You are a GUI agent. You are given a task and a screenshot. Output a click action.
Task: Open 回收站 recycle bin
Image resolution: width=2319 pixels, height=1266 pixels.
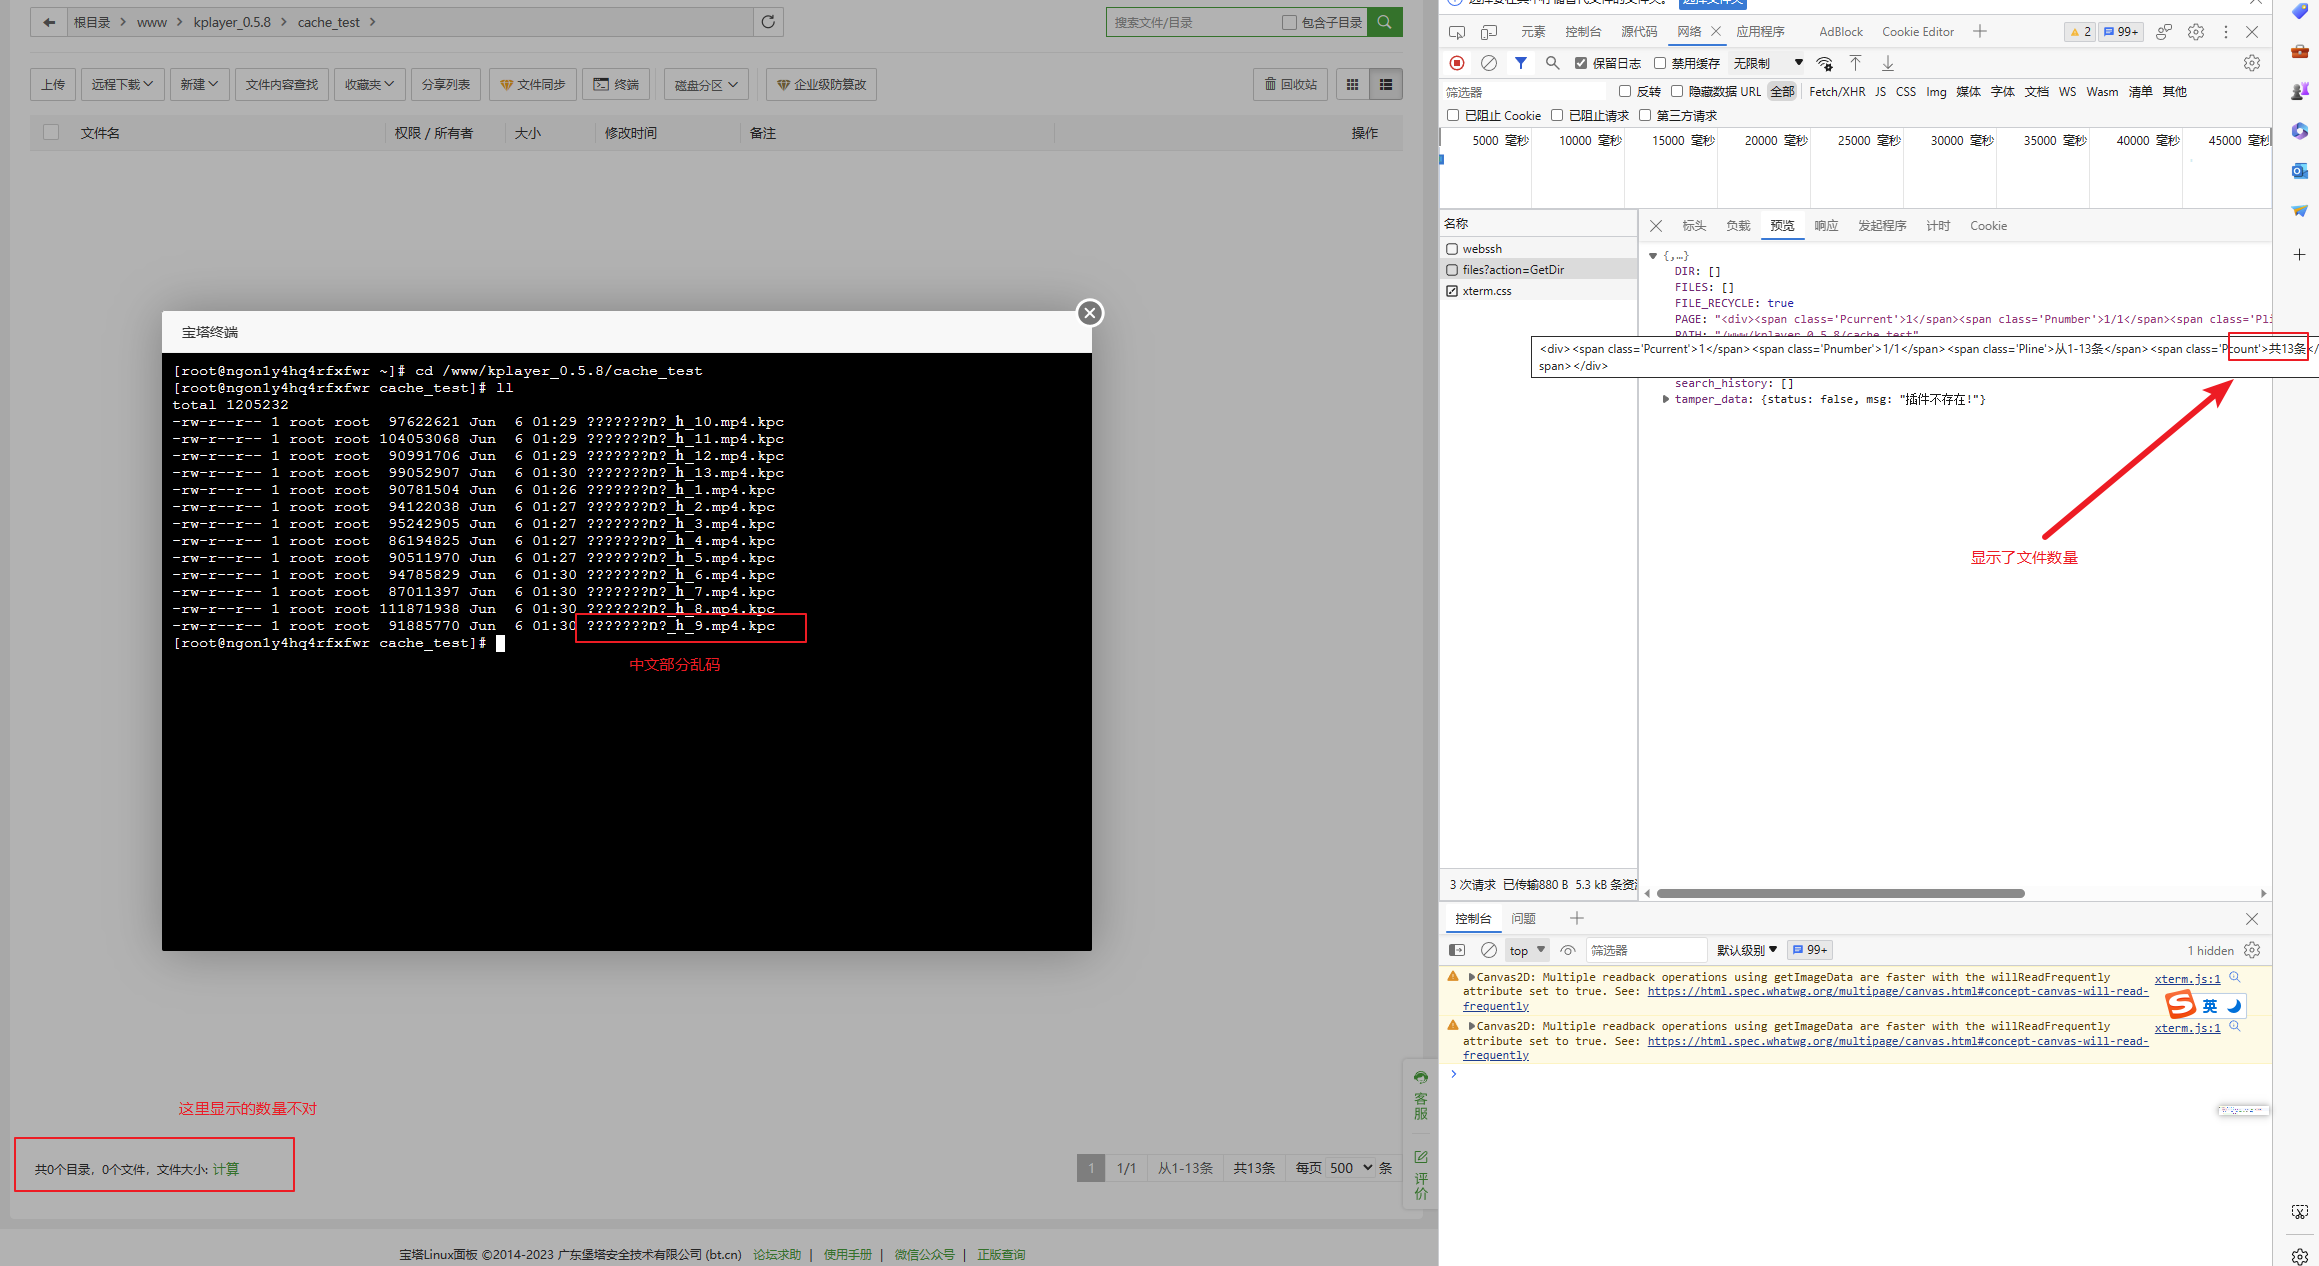point(1290,85)
